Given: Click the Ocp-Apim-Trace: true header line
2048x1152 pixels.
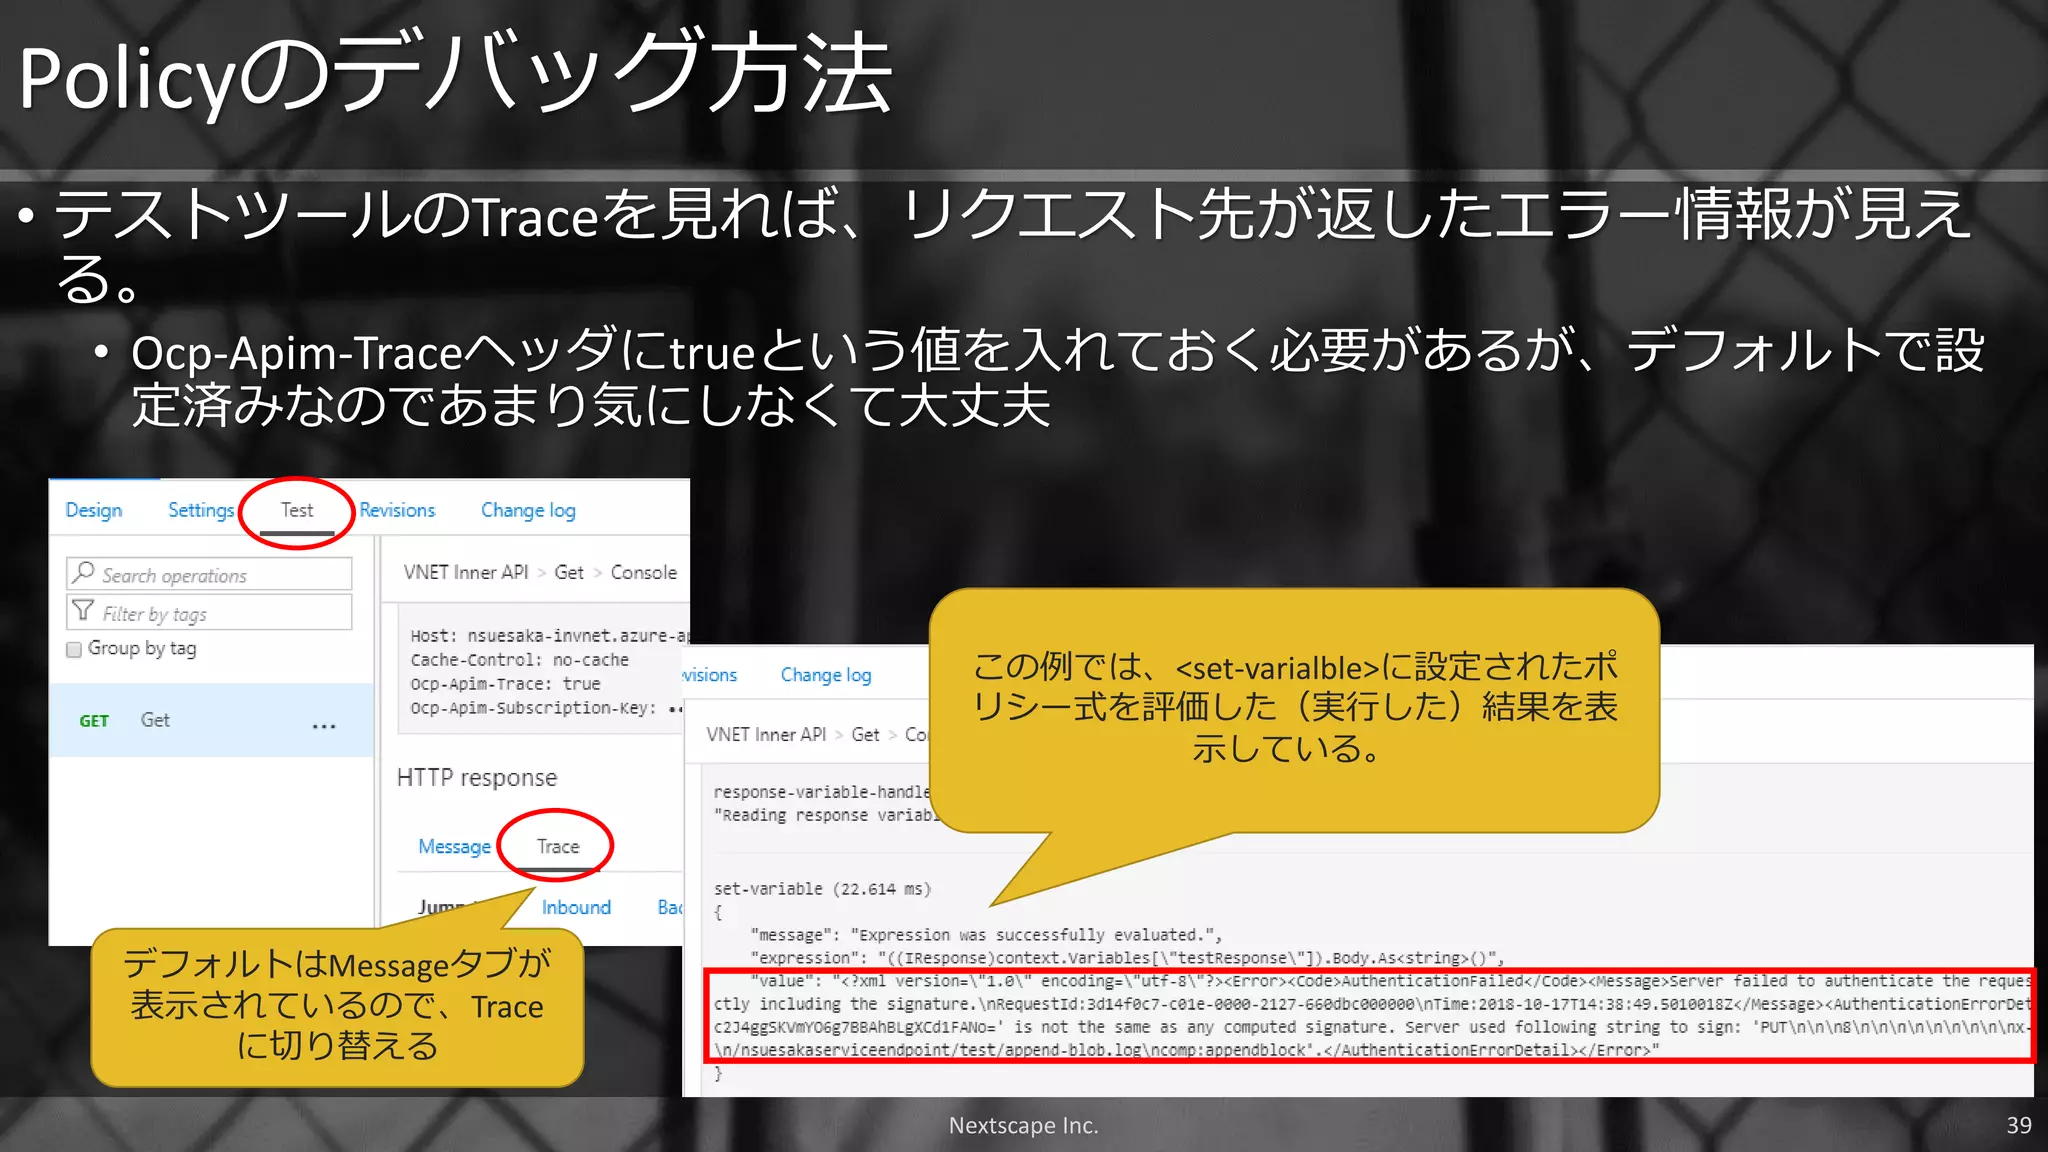Looking at the screenshot, I should pyautogui.click(x=505, y=684).
